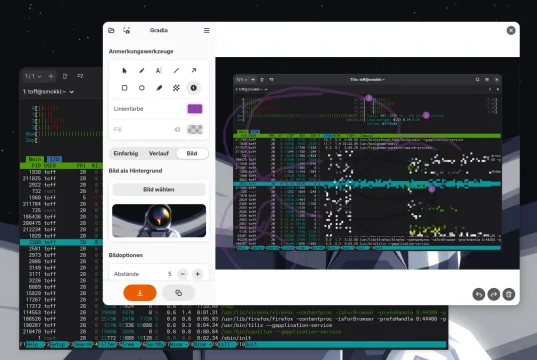Delete all annotations with trash icon
The image size is (537, 360).
point(509,294)
